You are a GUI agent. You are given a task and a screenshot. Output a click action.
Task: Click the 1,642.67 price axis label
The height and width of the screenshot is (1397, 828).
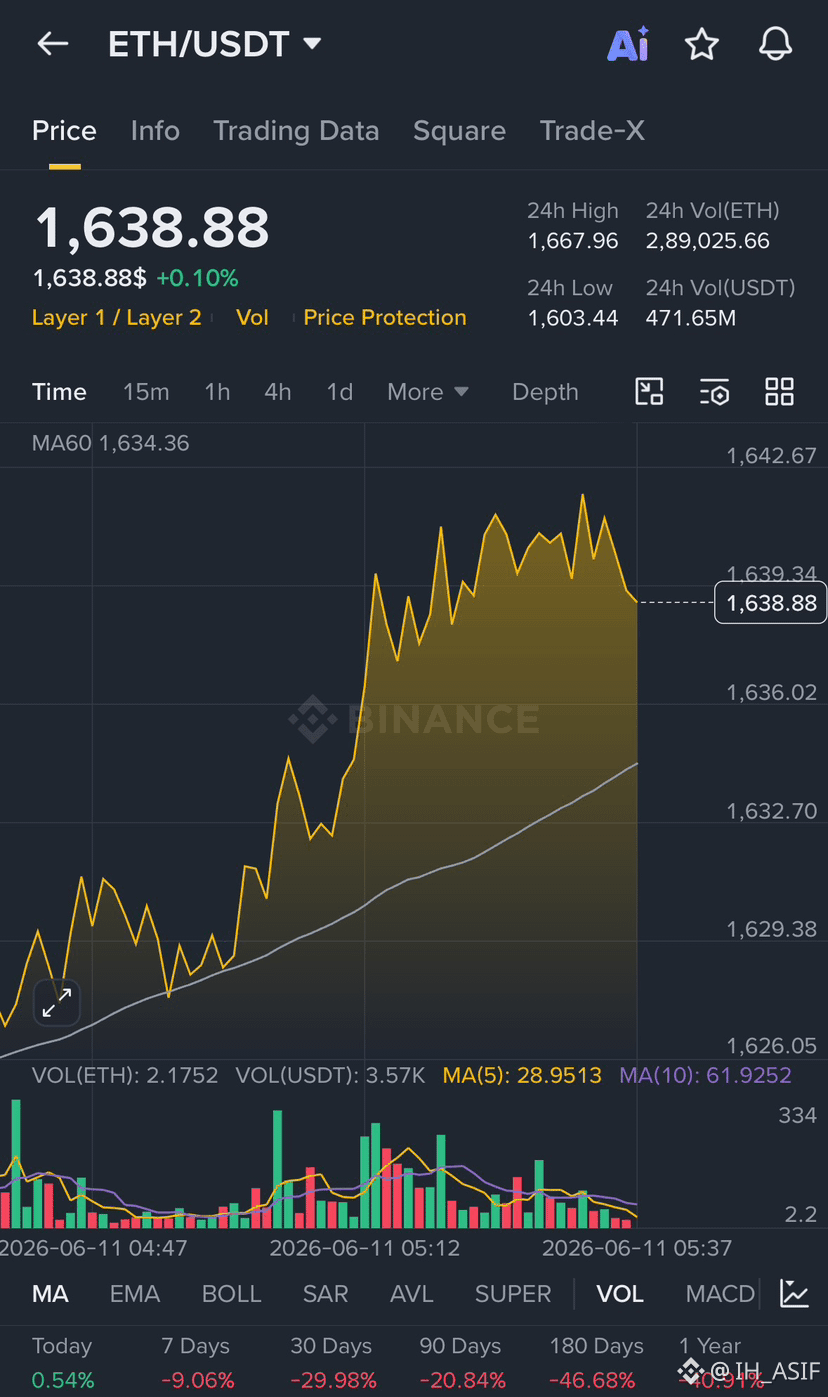pos(771,456)
